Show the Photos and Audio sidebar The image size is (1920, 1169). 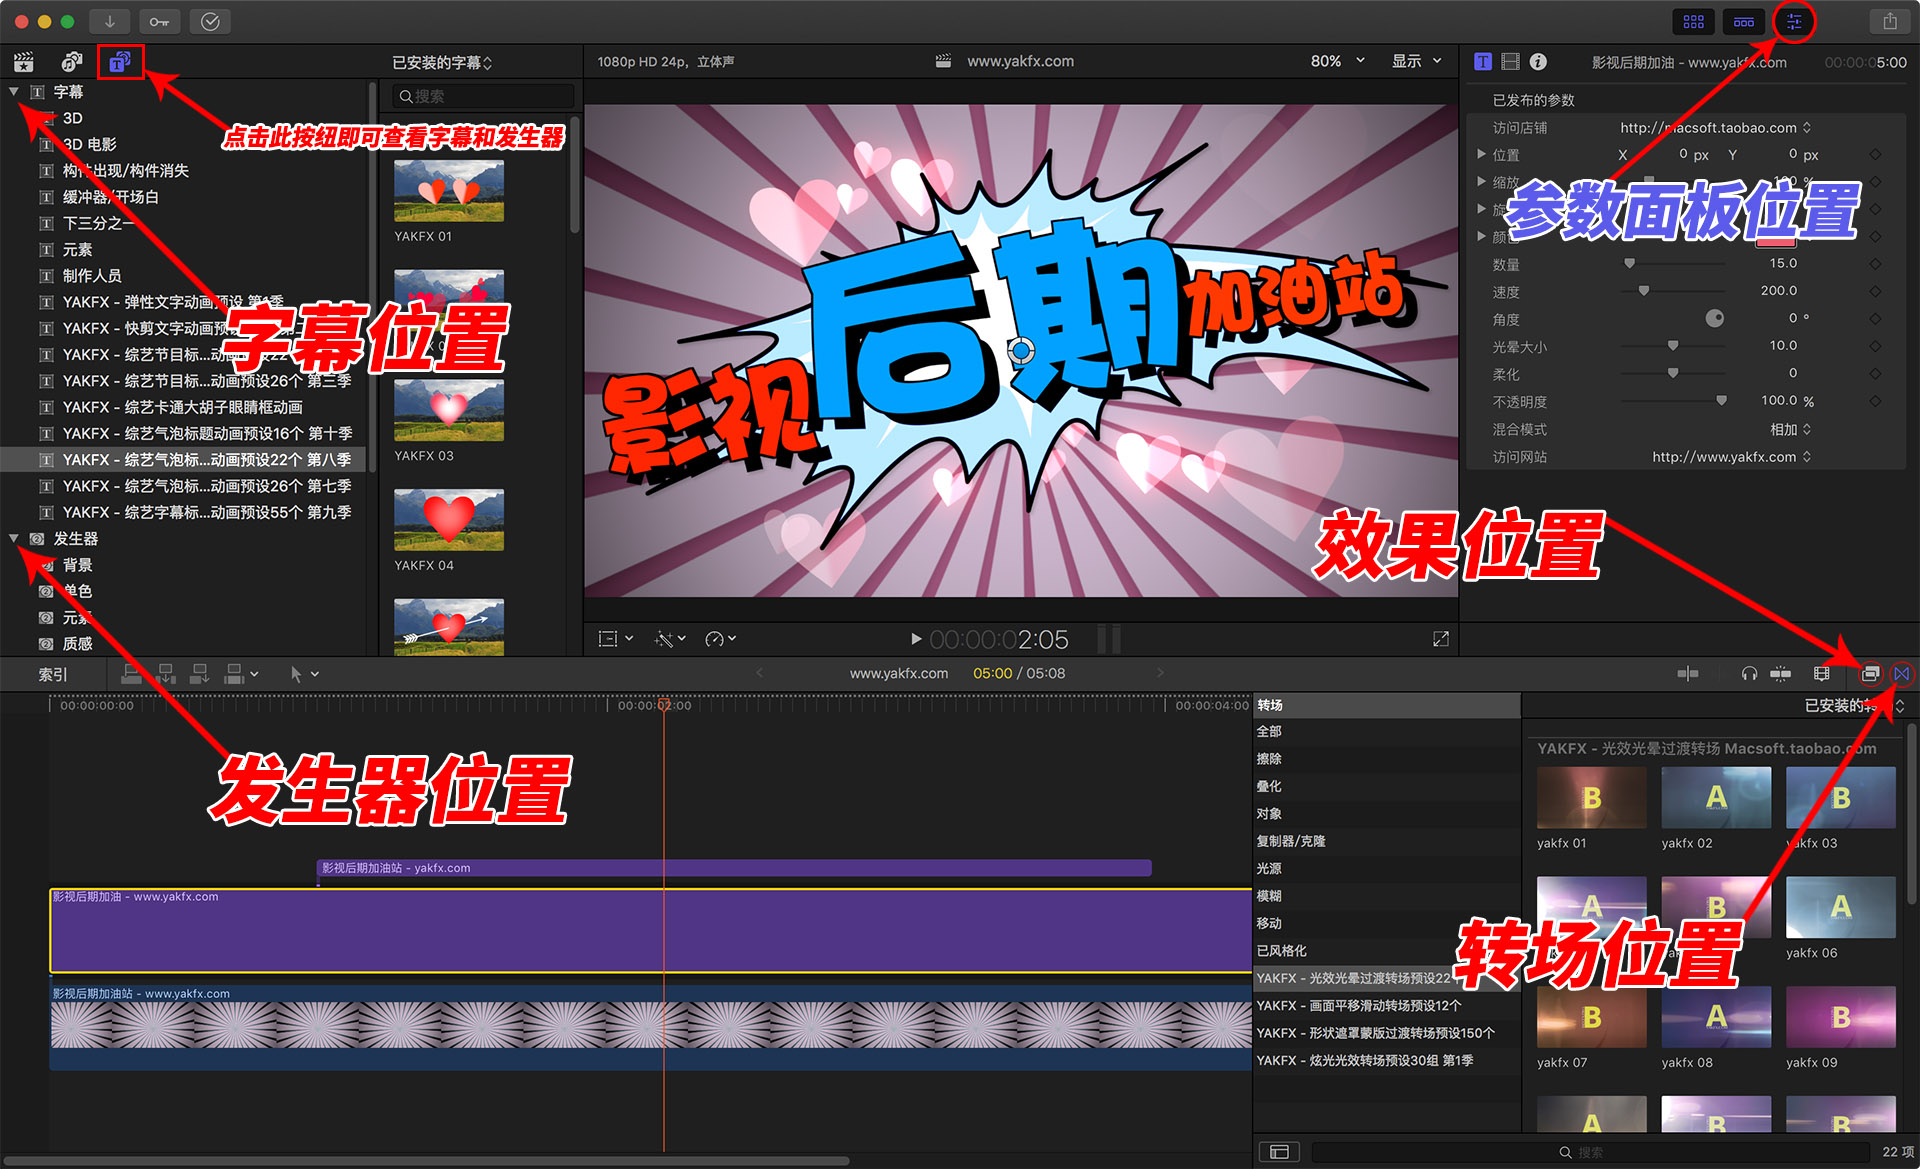(x=72, y=62)
